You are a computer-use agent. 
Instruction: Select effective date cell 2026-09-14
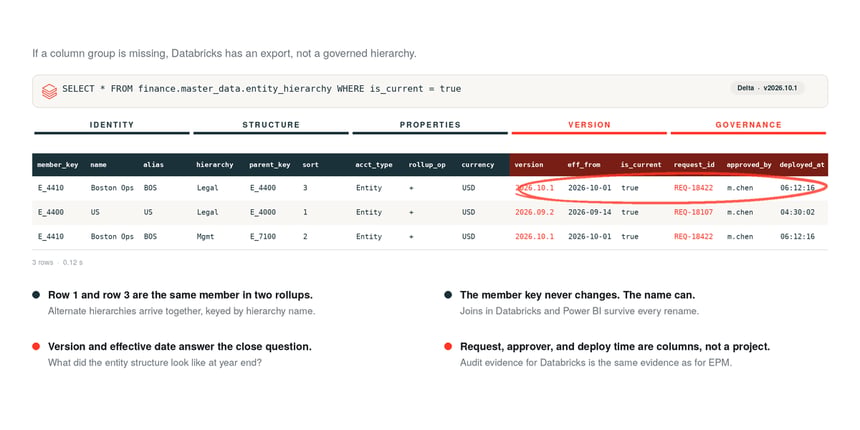(589, 212)
